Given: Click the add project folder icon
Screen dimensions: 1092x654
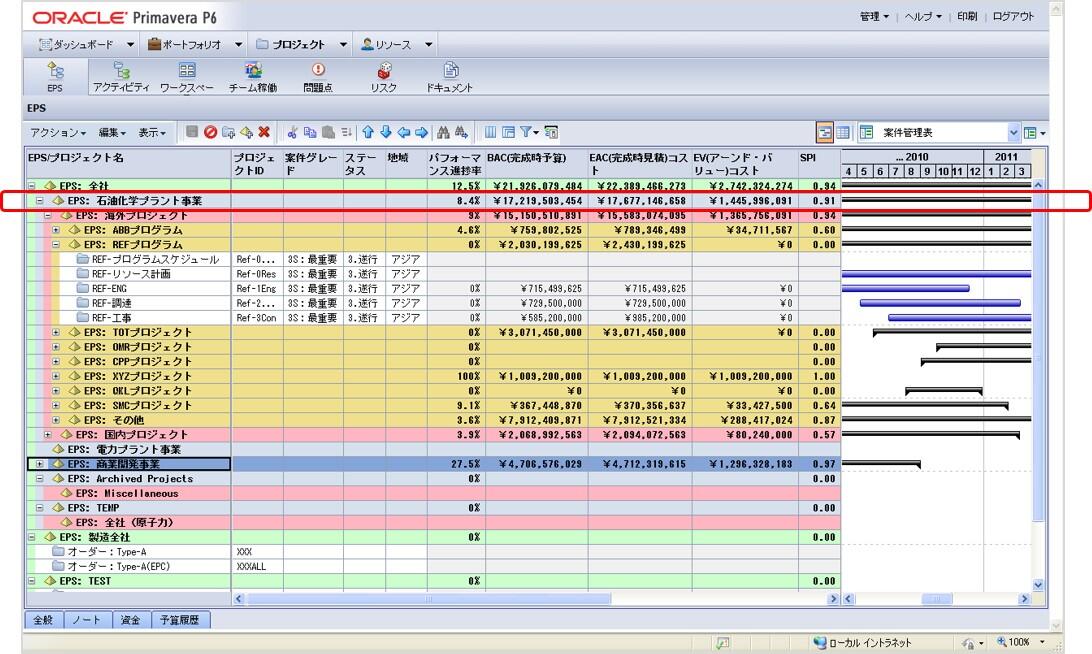Looking at the screenshot, I should coord(228,132).
